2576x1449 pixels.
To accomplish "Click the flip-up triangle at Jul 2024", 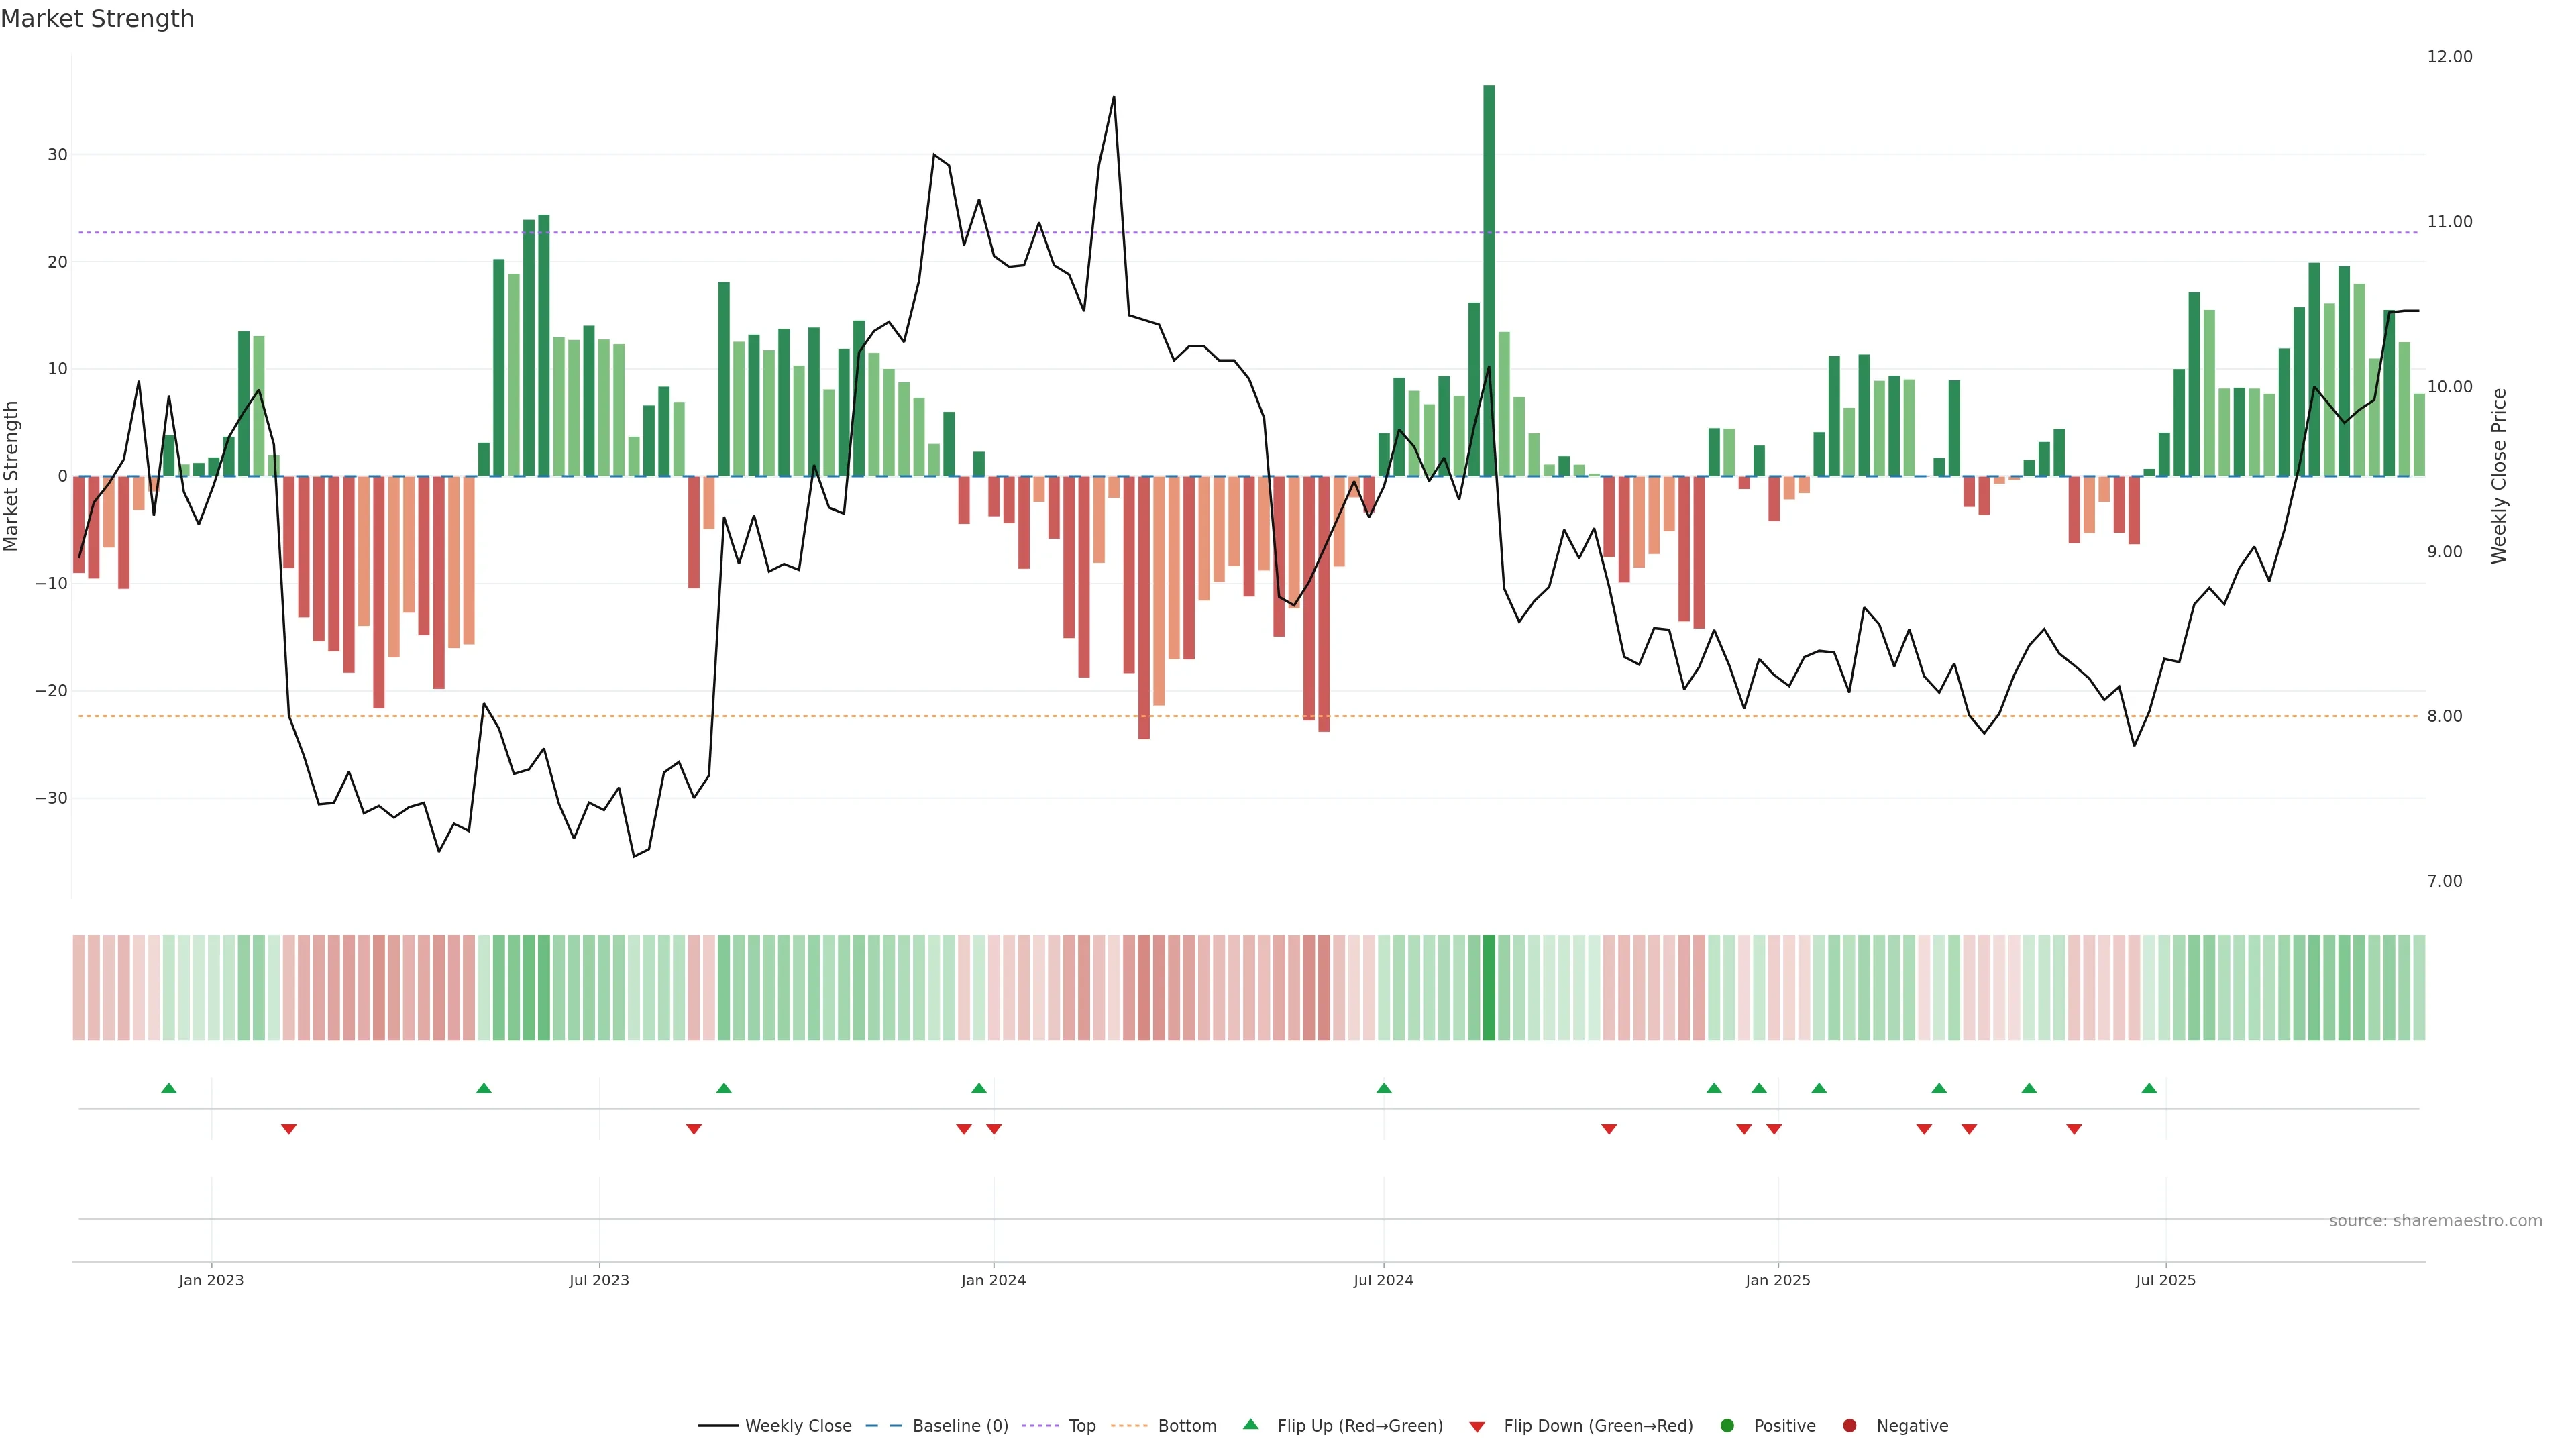I will [1384, 1088].
